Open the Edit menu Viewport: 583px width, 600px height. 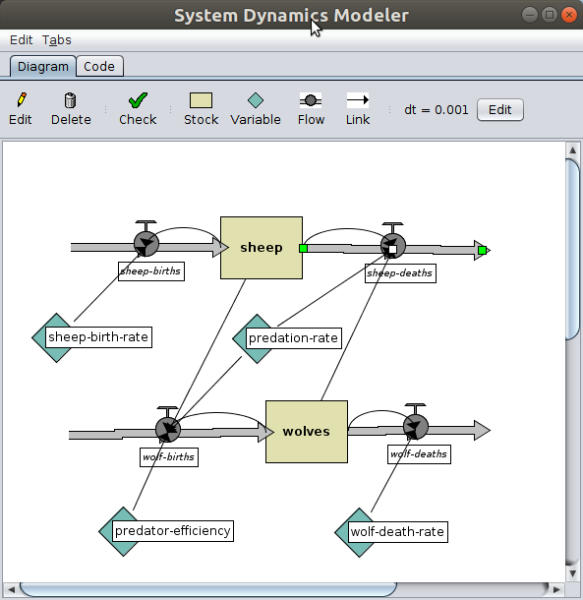[x=21, y=40]
